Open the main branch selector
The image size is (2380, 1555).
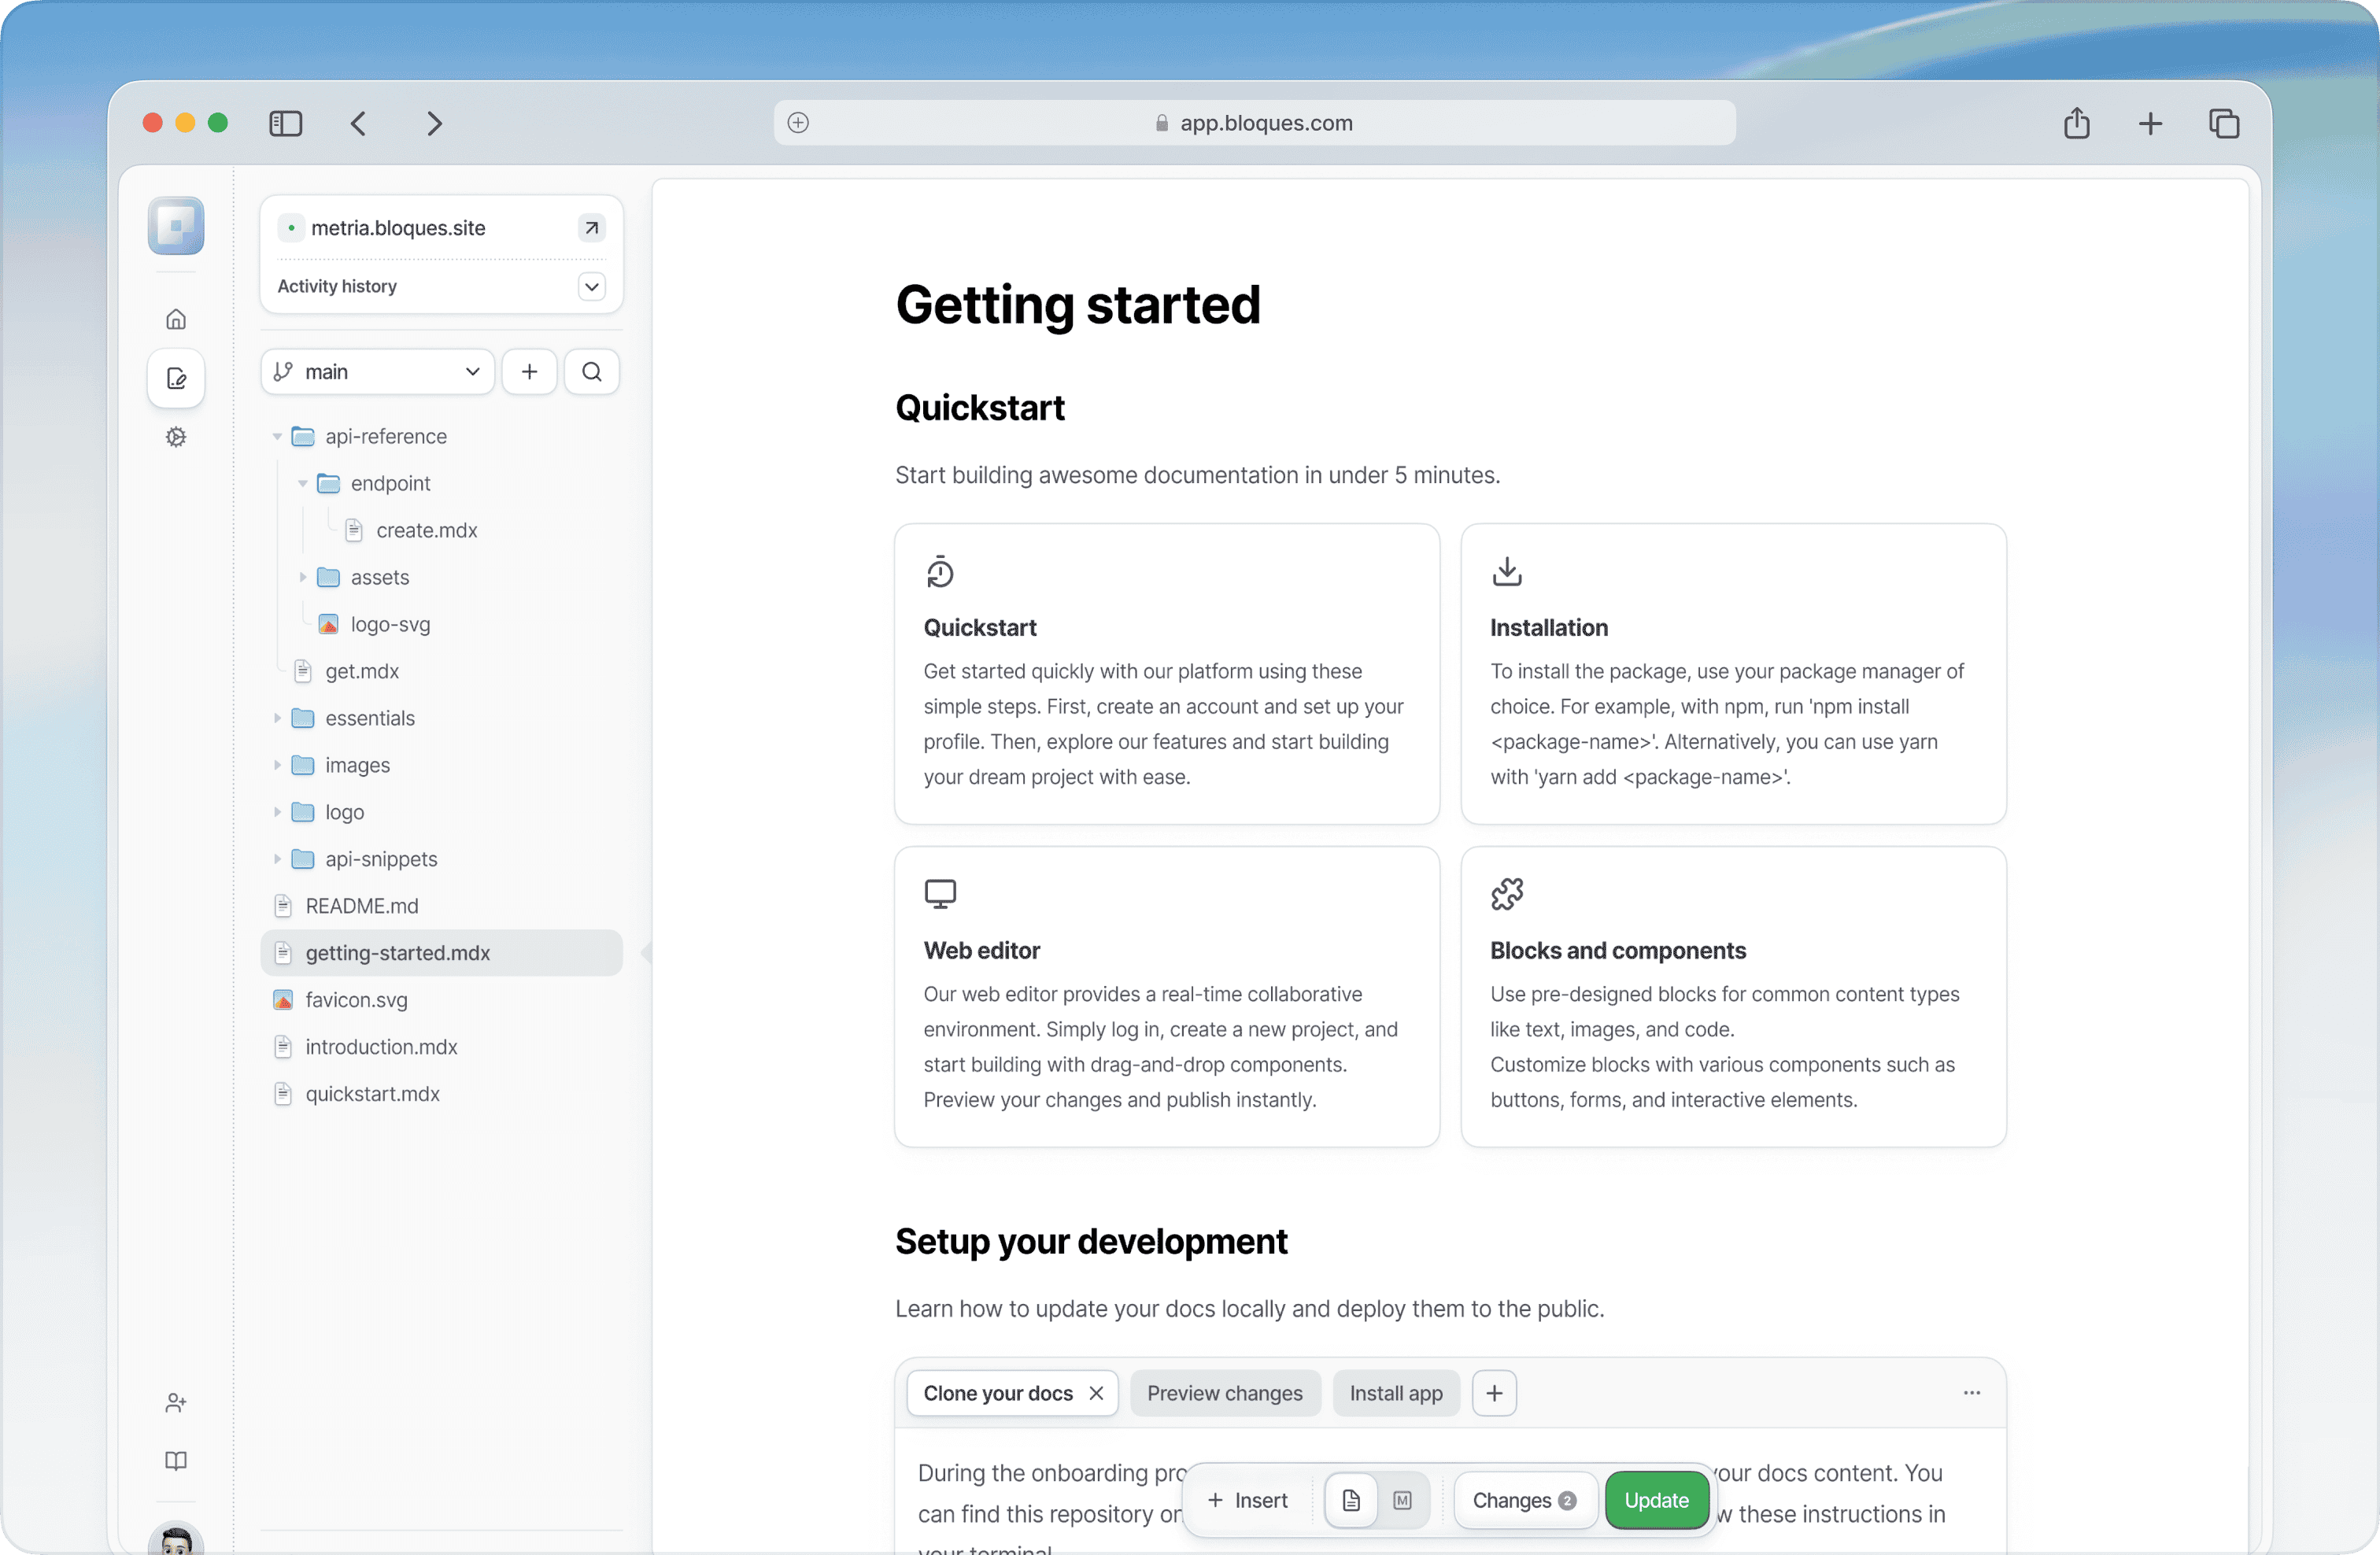coord(376,371)
